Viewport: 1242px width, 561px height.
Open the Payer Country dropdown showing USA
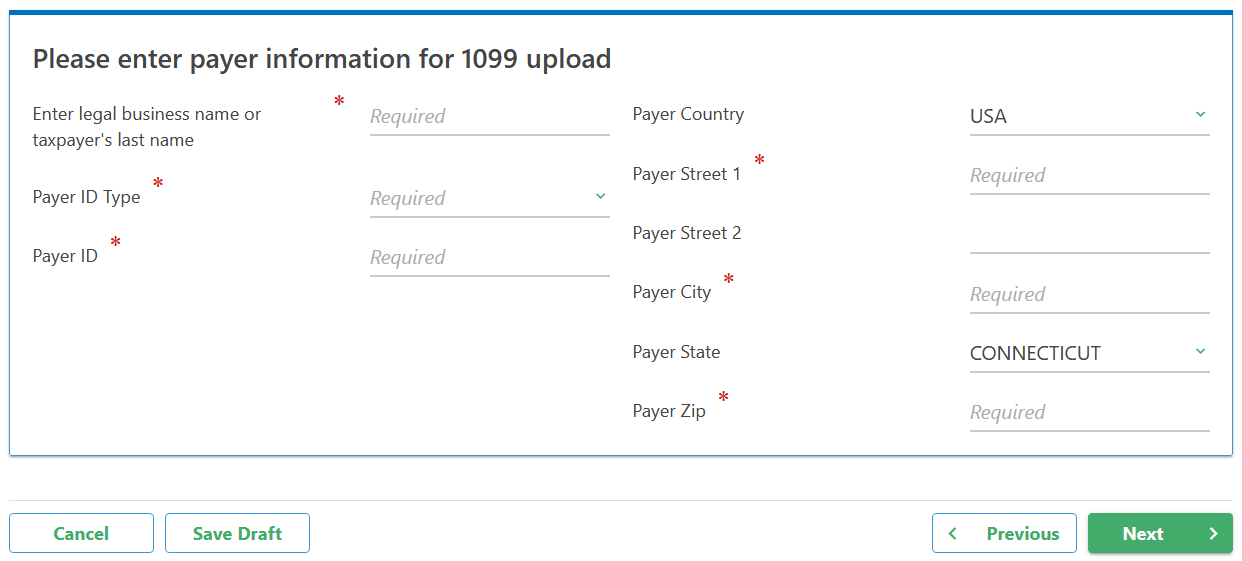coord(1080,116)
